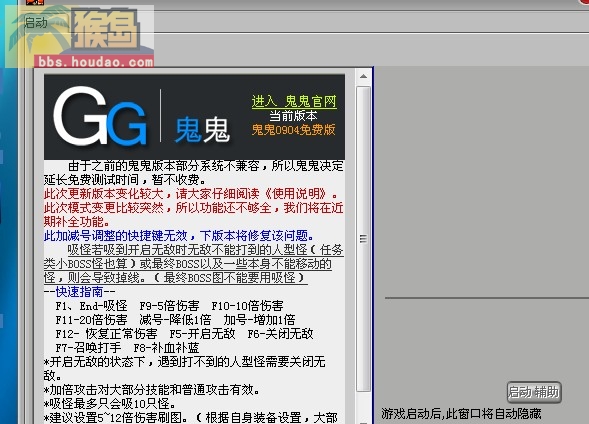Open the 启动 menu

pyautogui.click(x=36, y=23)
